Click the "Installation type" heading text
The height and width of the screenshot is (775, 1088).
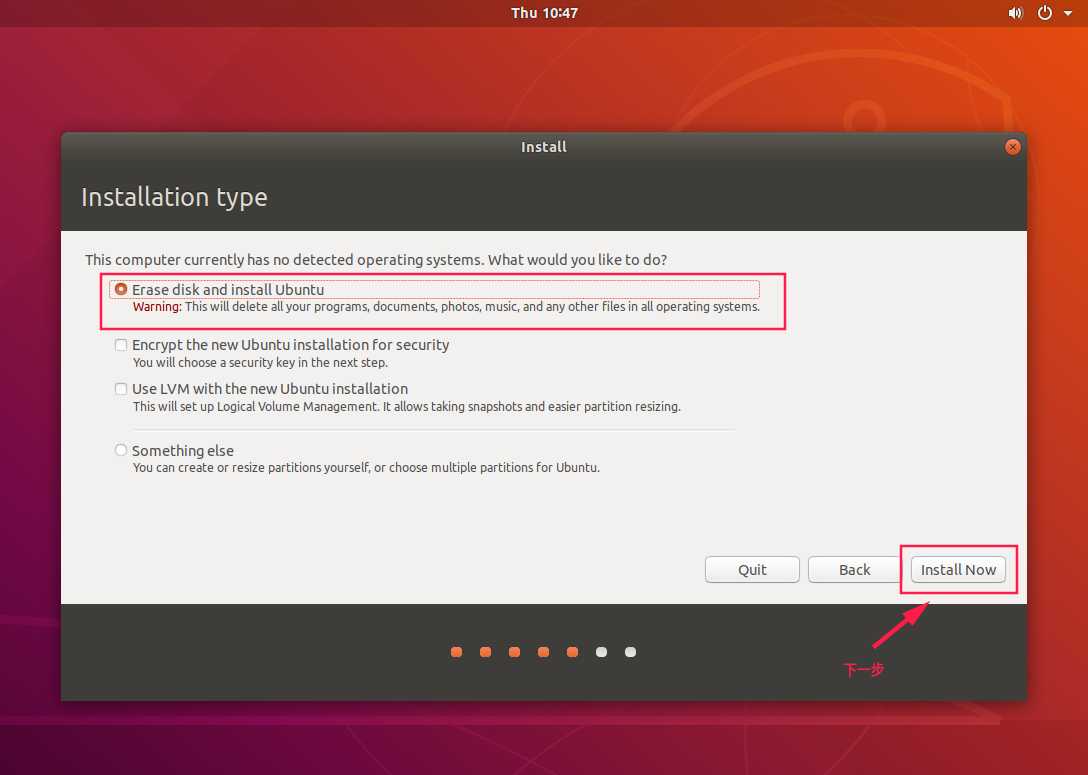coord(174,197)
